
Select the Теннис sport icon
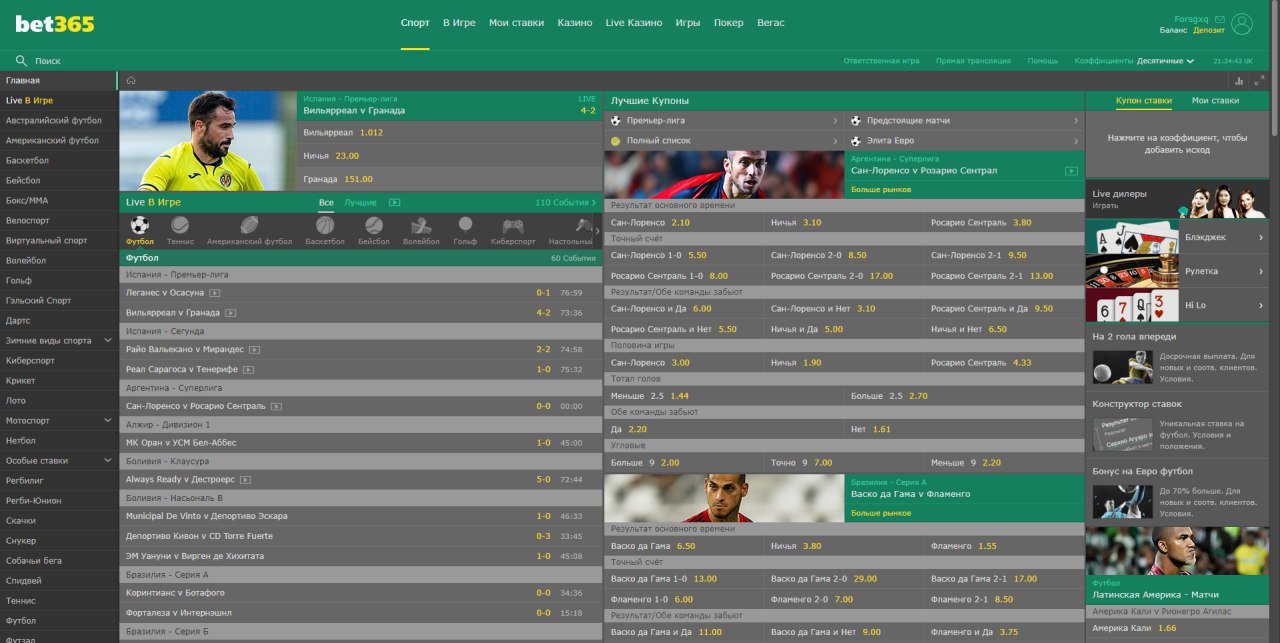180,226
